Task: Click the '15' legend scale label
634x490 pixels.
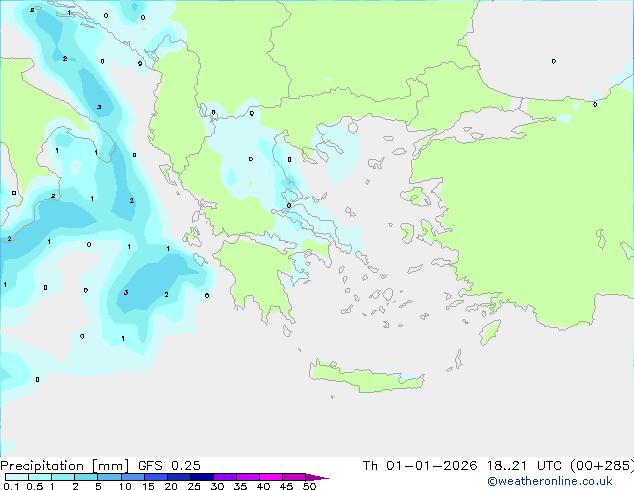Action: (148, 486)
